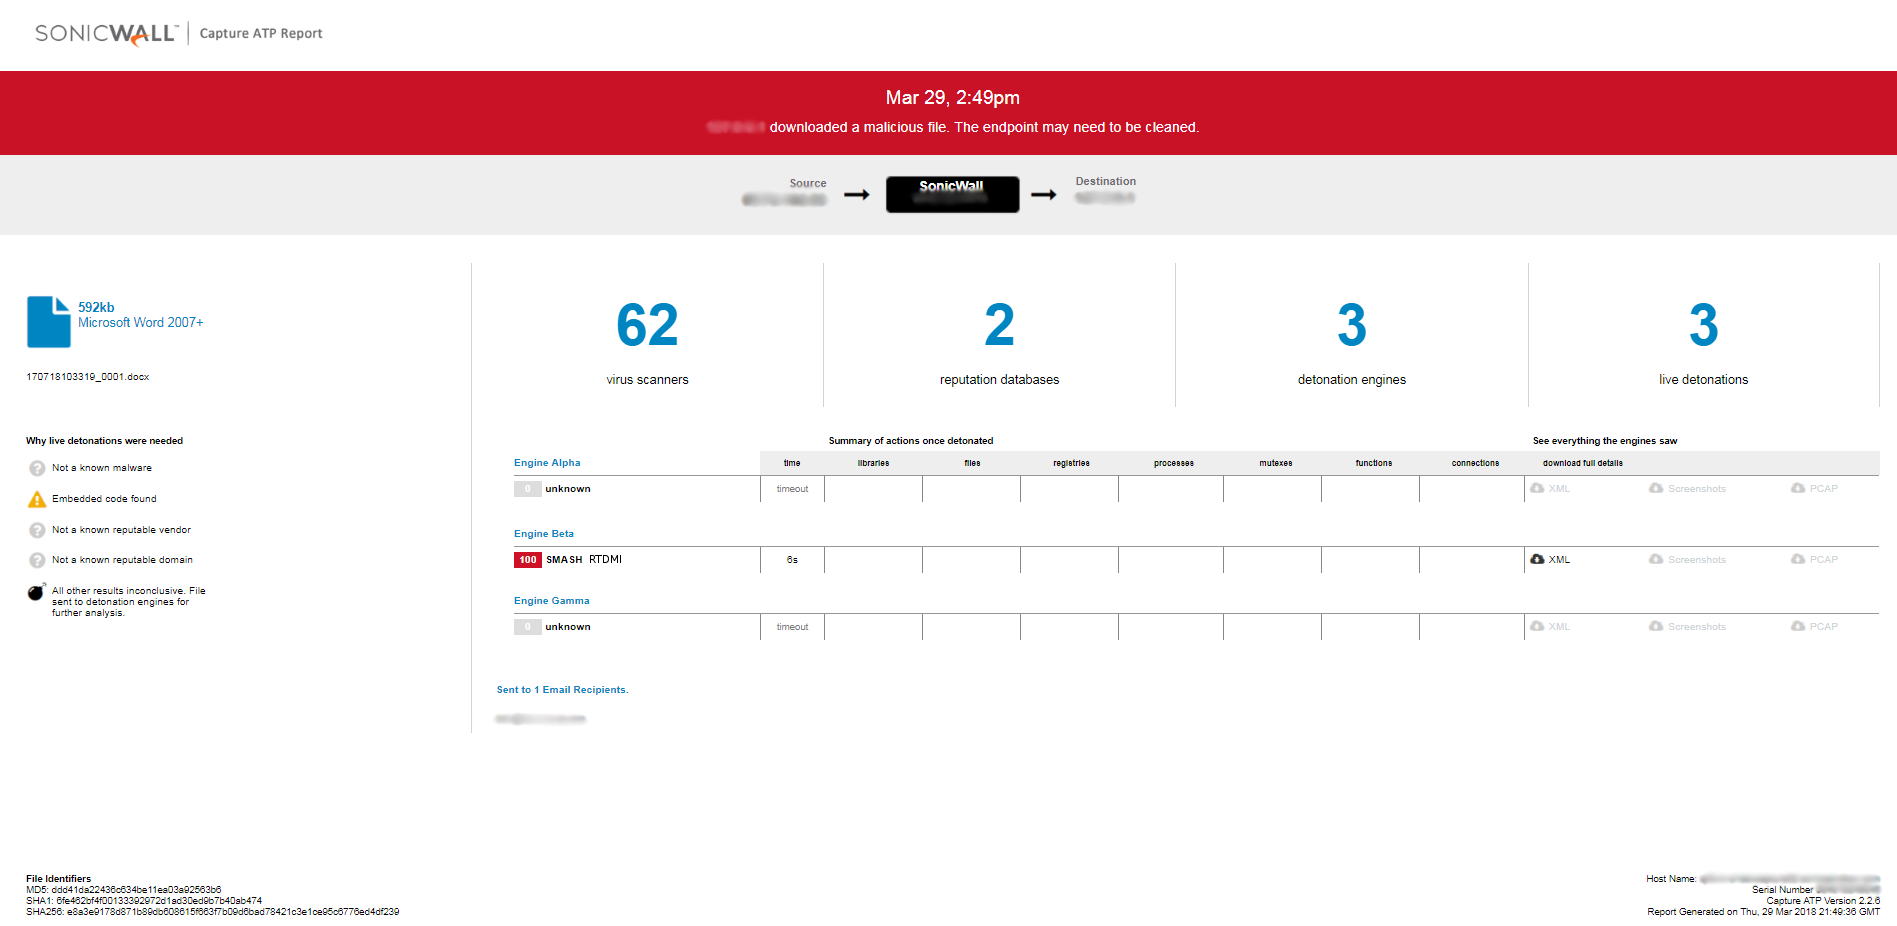Click the SHA1 hash value line
This screenshot has width=1897, height=926.
[144, 901]
